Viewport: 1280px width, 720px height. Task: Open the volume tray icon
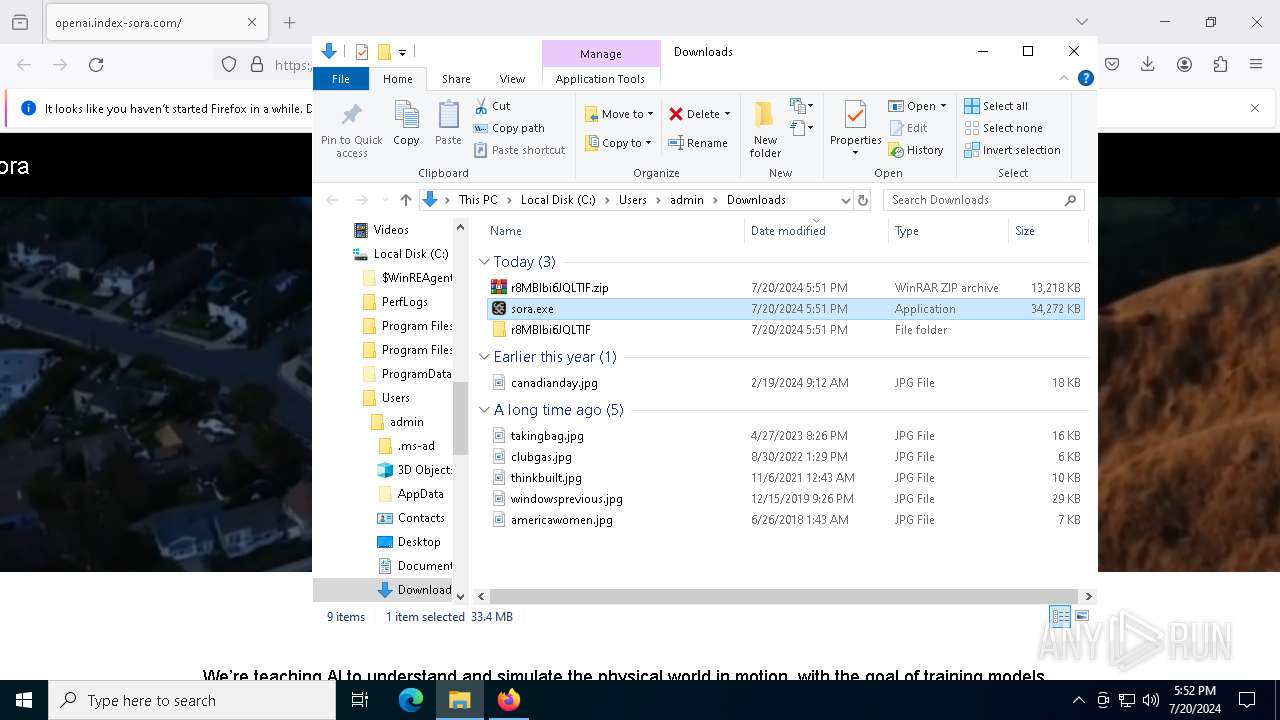tap(1150, 700)
